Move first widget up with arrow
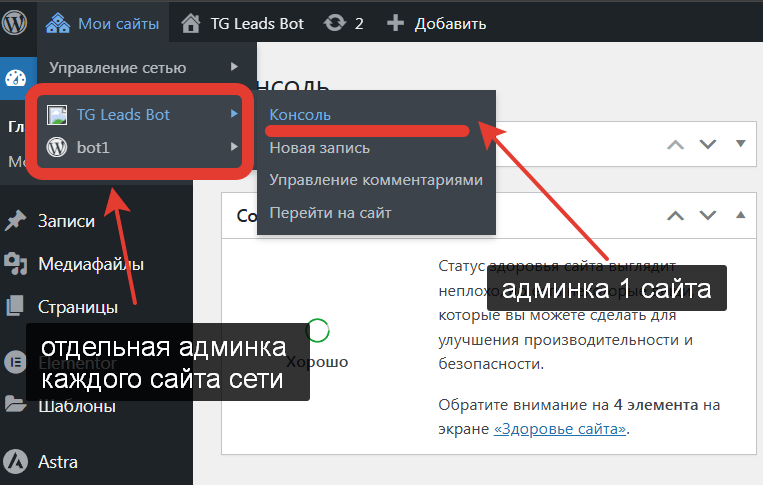The image size is (763, 485). tap(675, 144)
